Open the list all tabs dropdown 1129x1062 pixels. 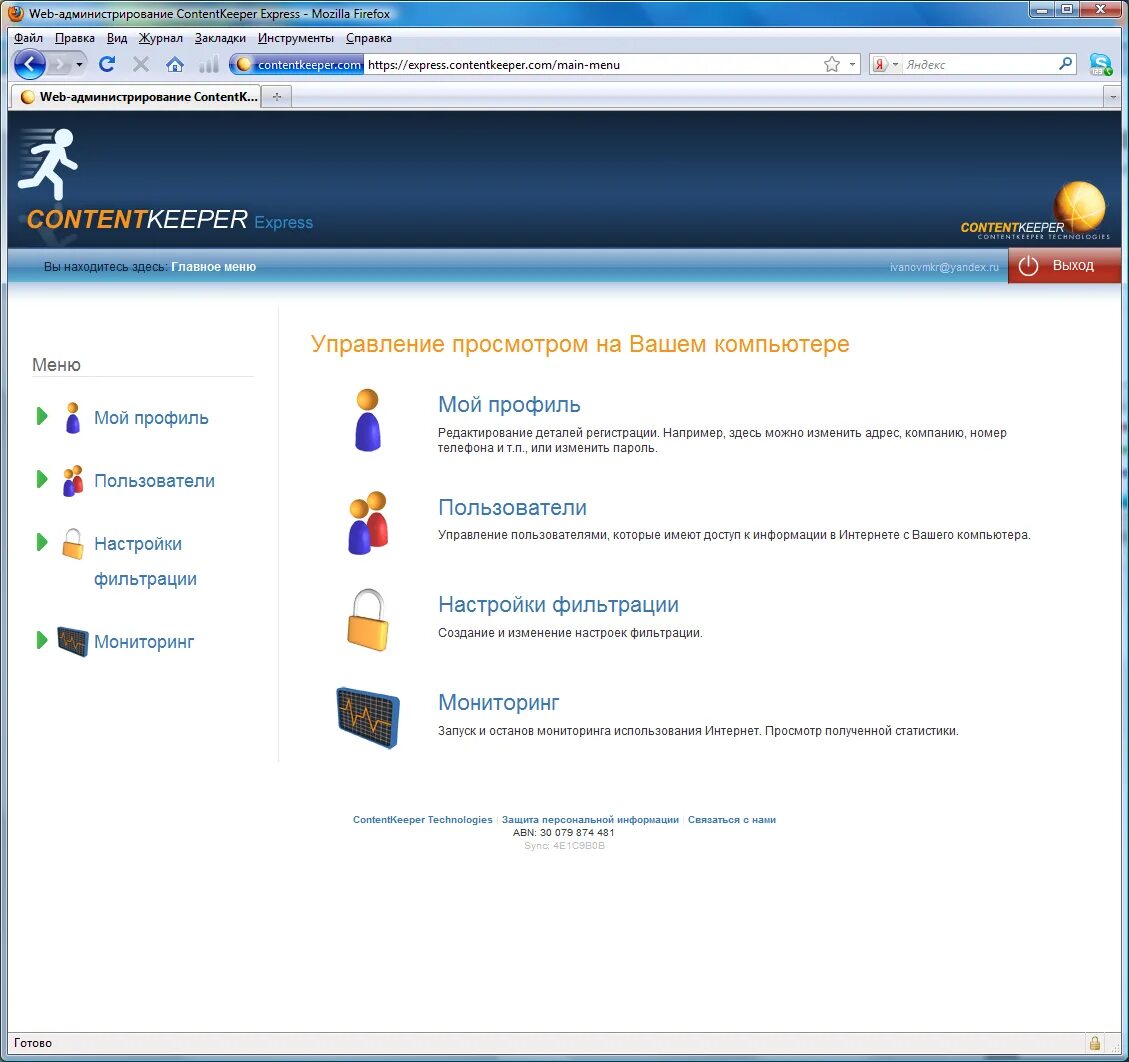1113,96
